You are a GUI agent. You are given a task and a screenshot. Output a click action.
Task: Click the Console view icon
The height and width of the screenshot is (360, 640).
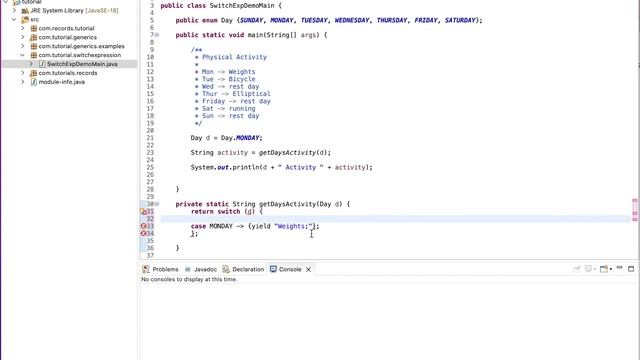tap(273, 269)
